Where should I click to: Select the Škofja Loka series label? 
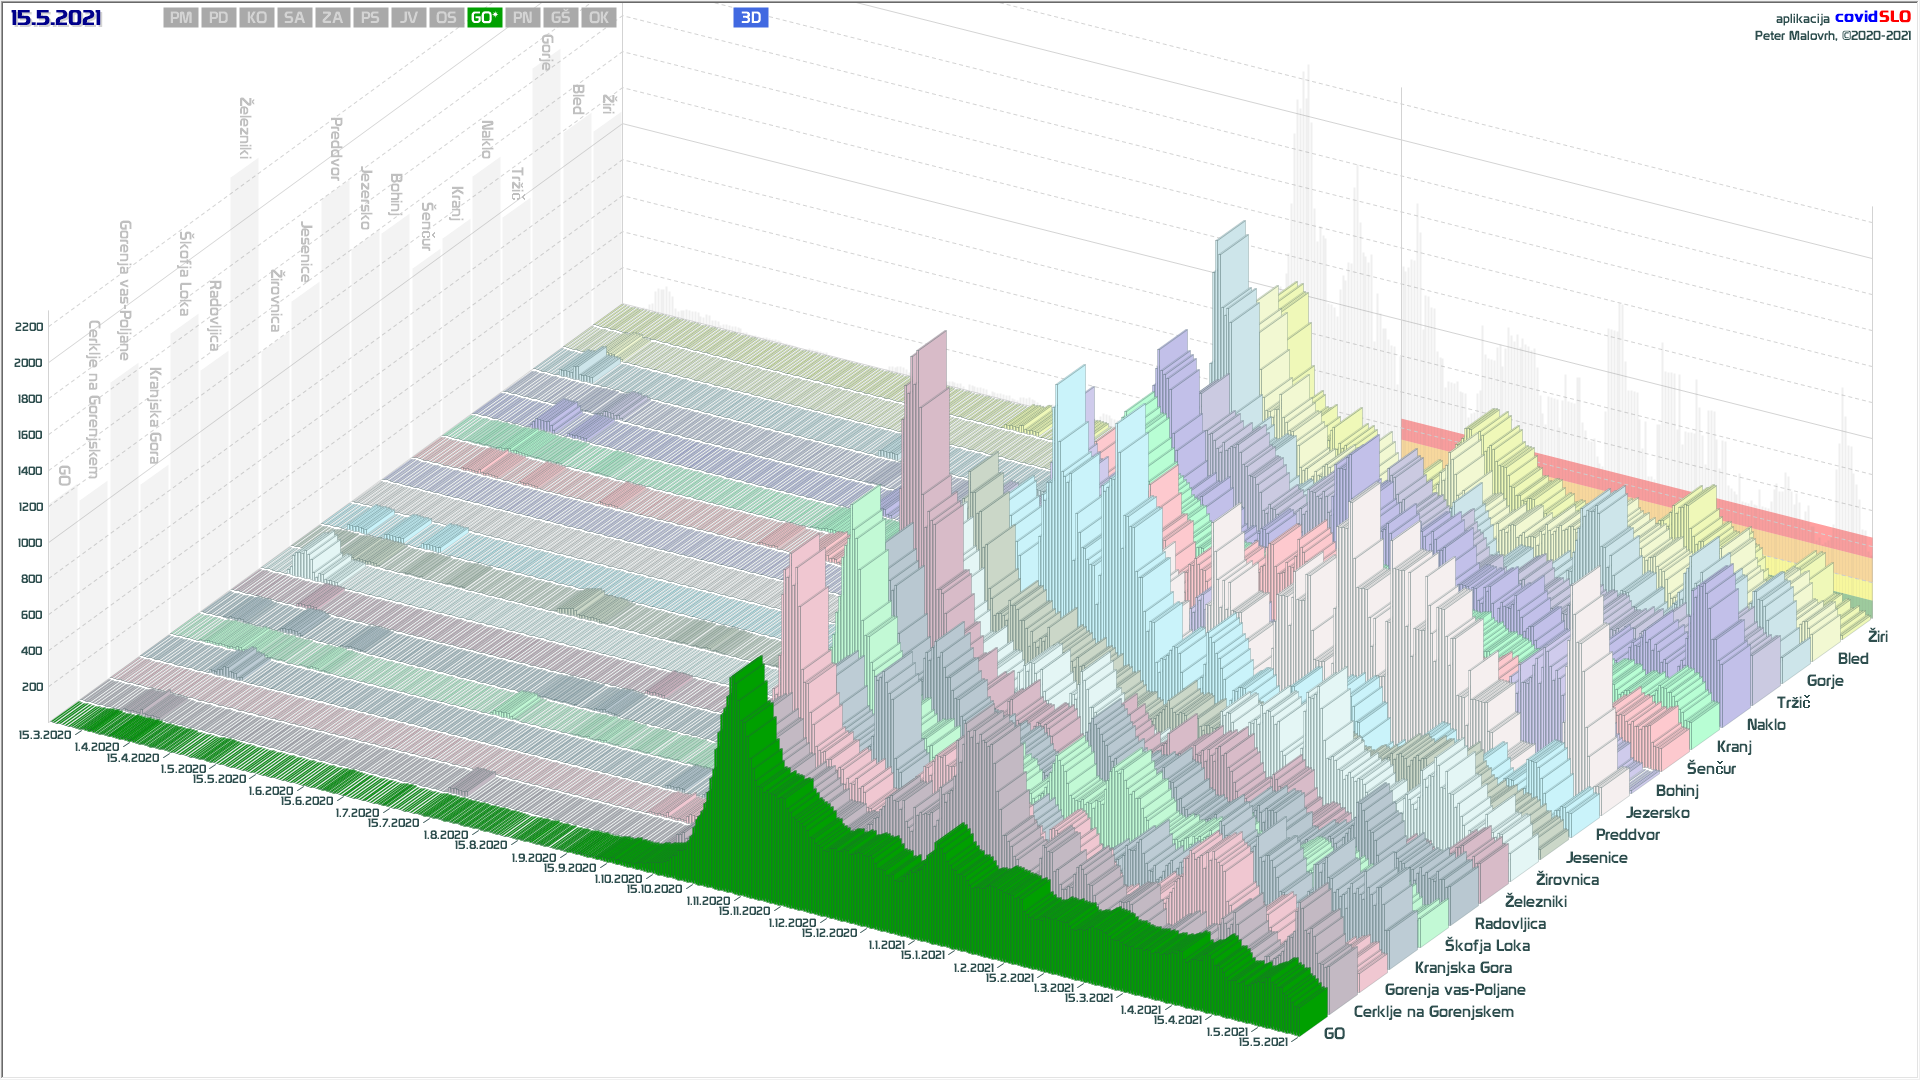(x=1487, y=946)
